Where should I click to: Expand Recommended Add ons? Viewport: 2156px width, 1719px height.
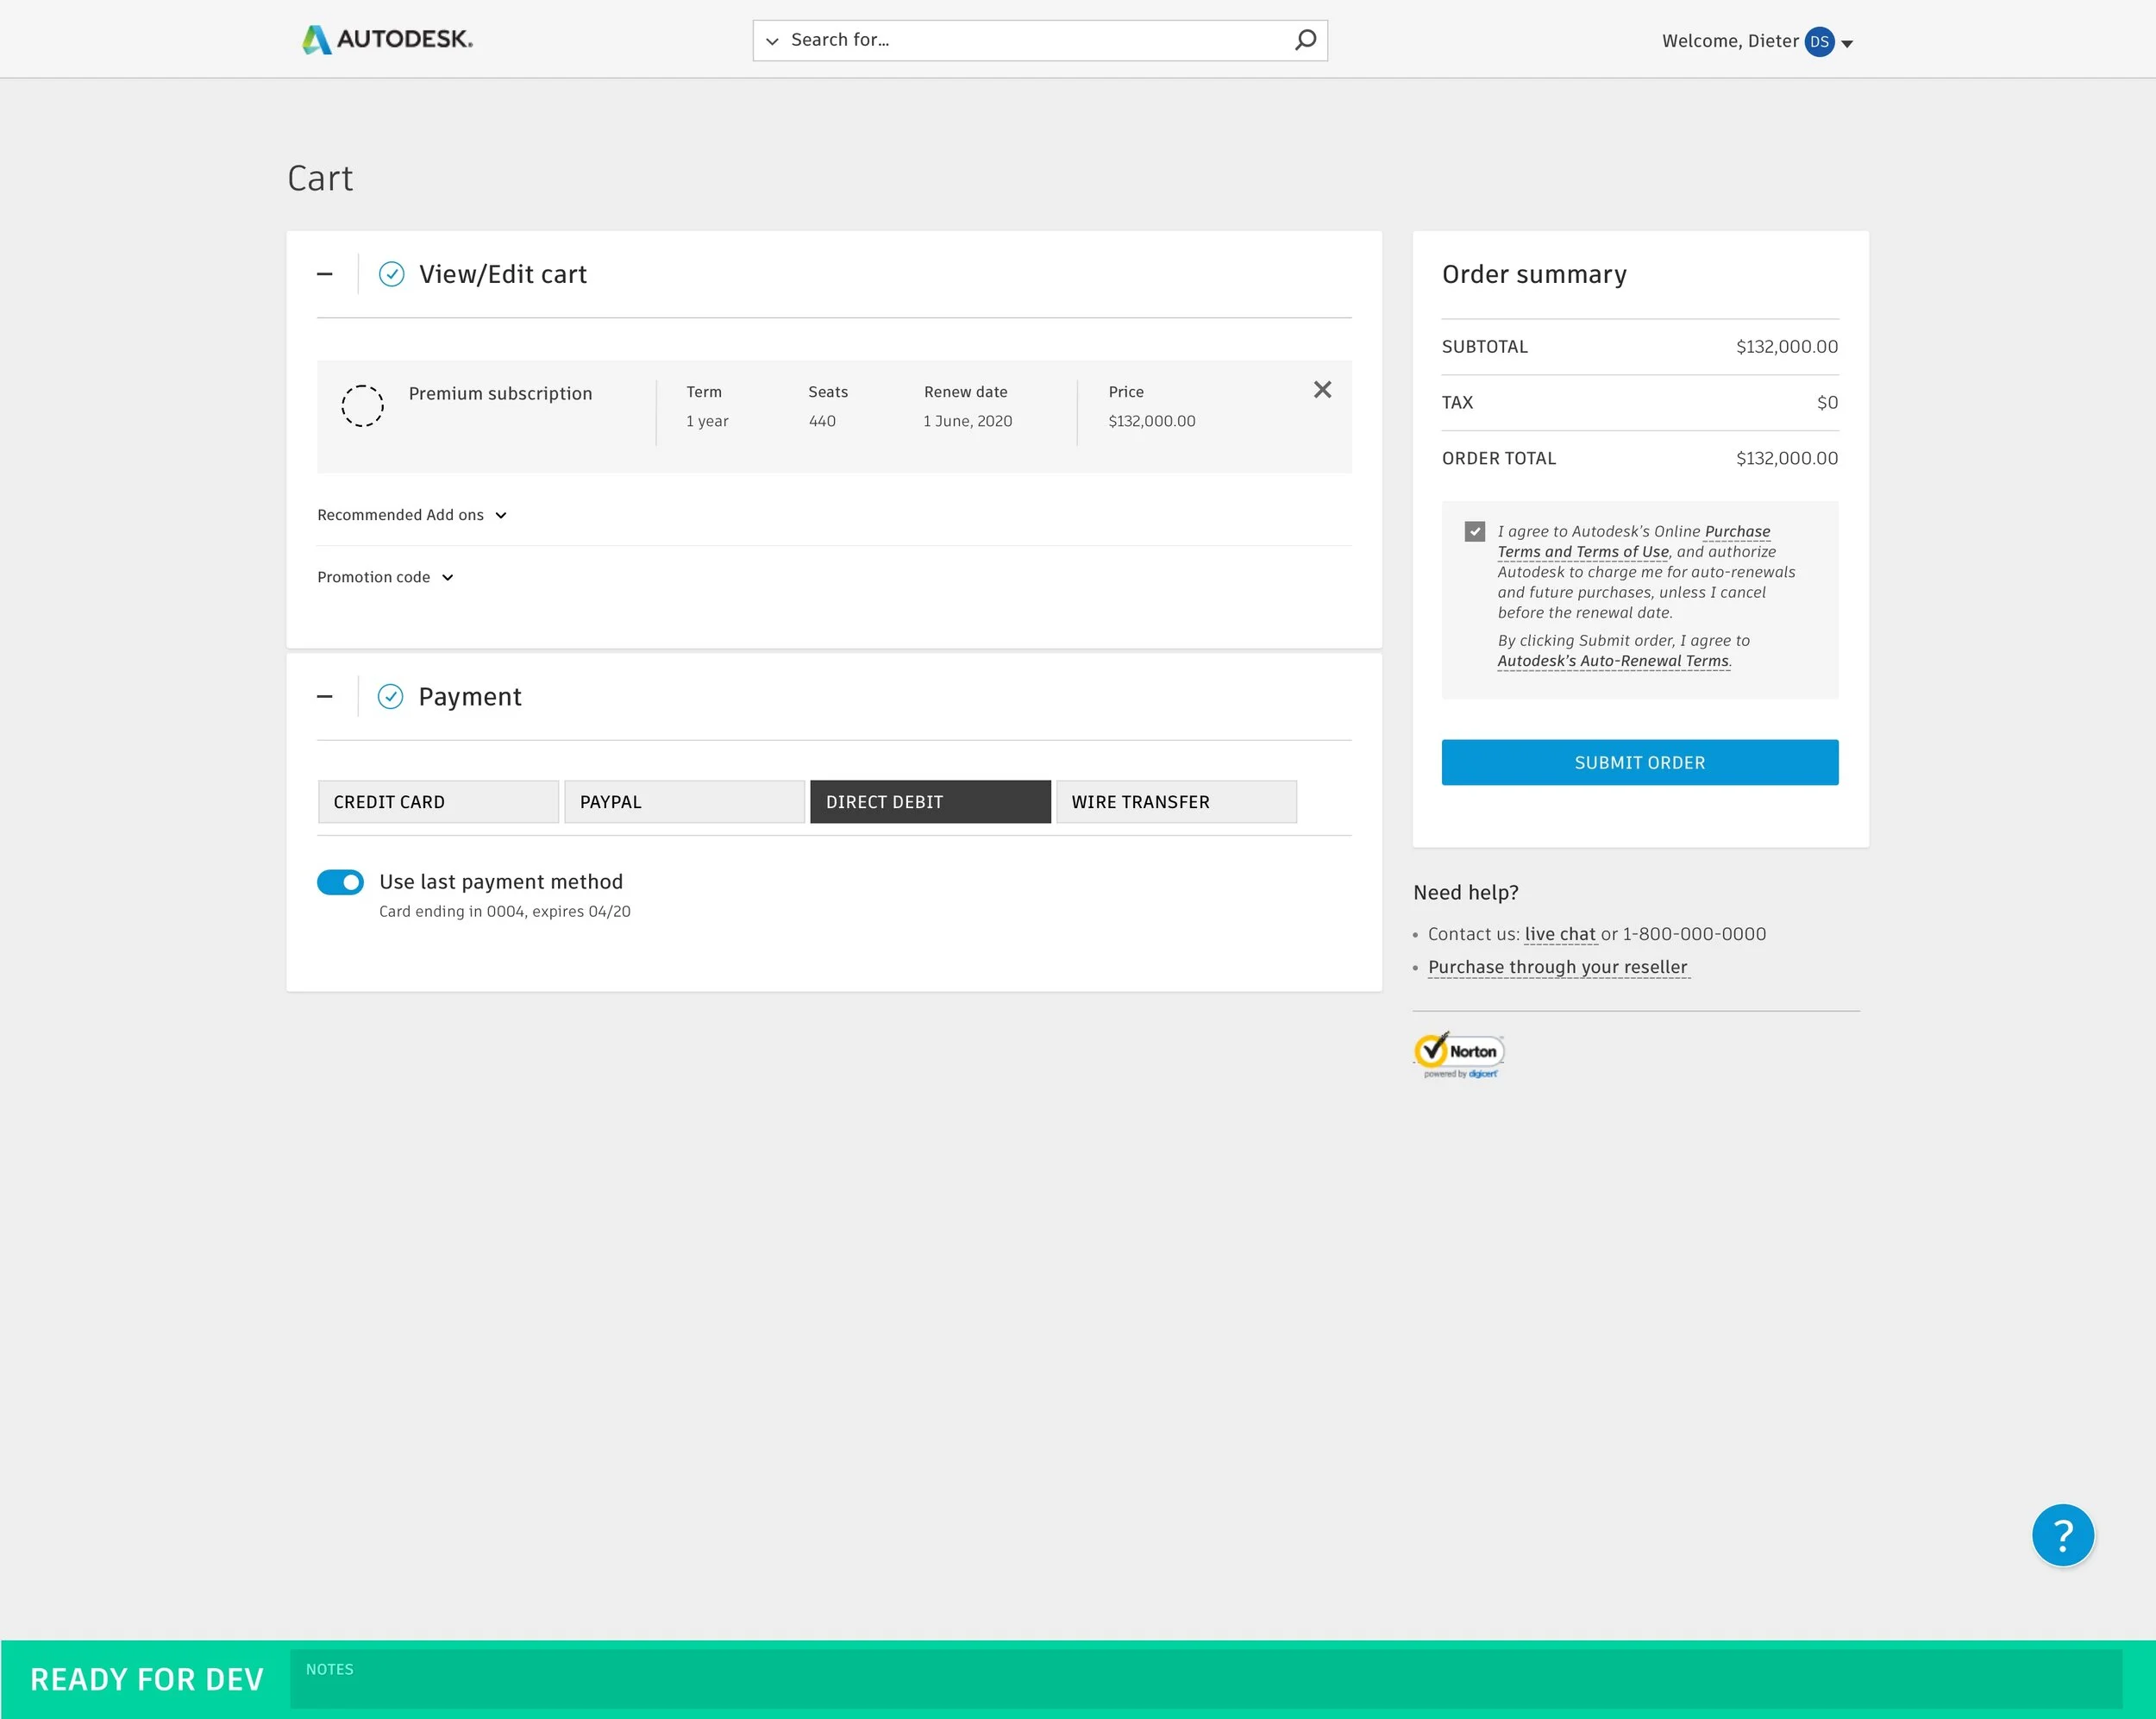click(x=411, y=515)
